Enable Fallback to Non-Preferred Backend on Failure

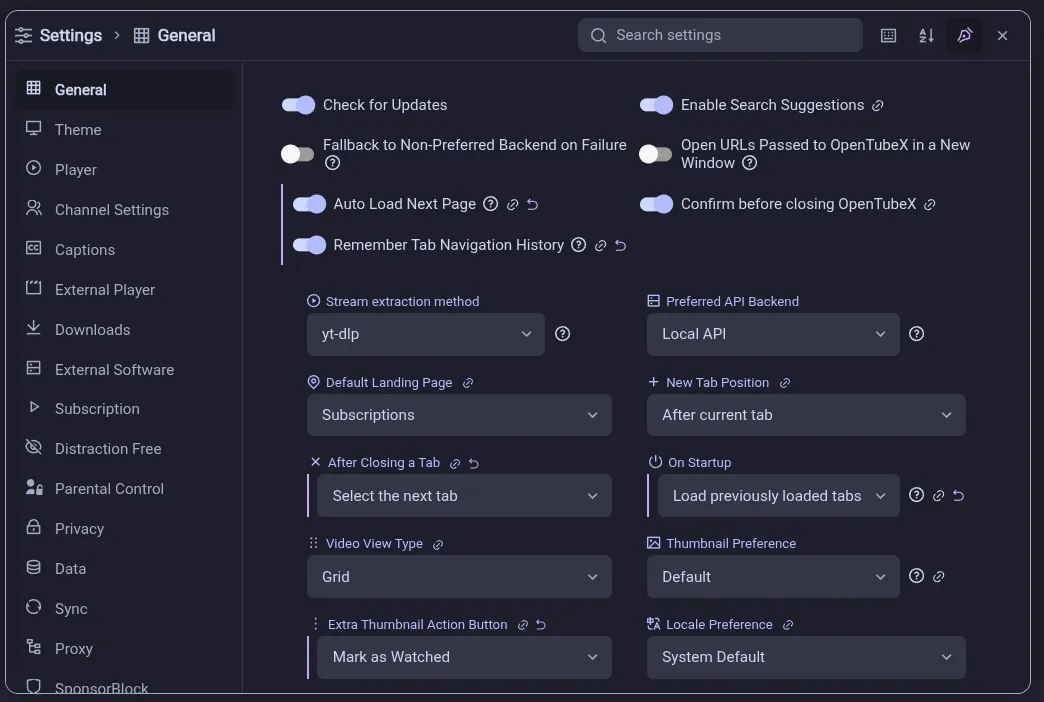298,154
